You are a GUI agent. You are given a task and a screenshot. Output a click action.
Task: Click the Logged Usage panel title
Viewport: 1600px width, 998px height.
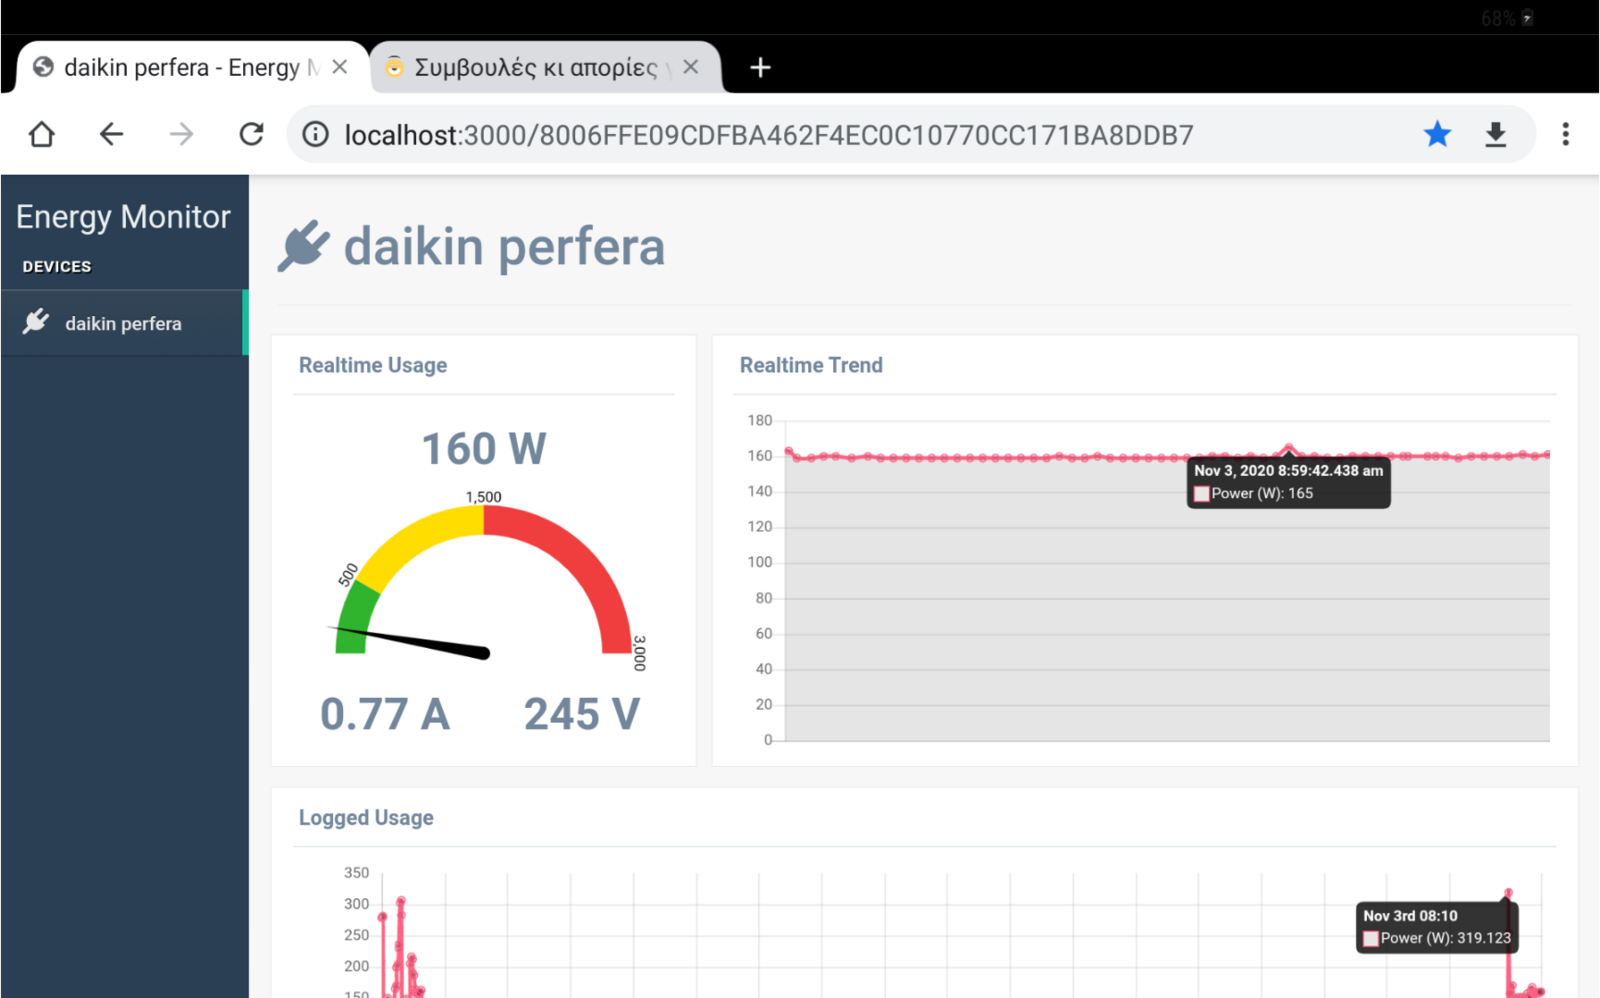click(366, 818)
